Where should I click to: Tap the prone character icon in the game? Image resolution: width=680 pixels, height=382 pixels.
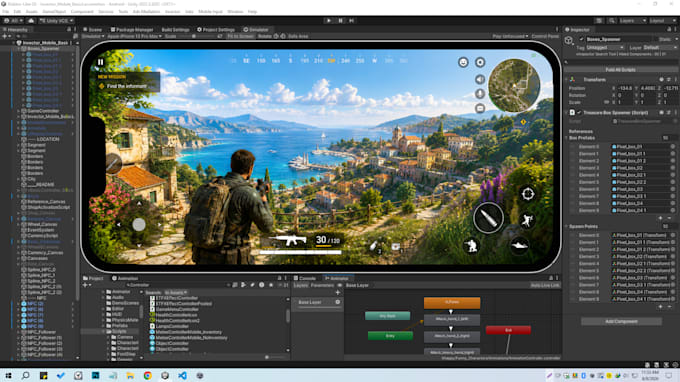519,246
